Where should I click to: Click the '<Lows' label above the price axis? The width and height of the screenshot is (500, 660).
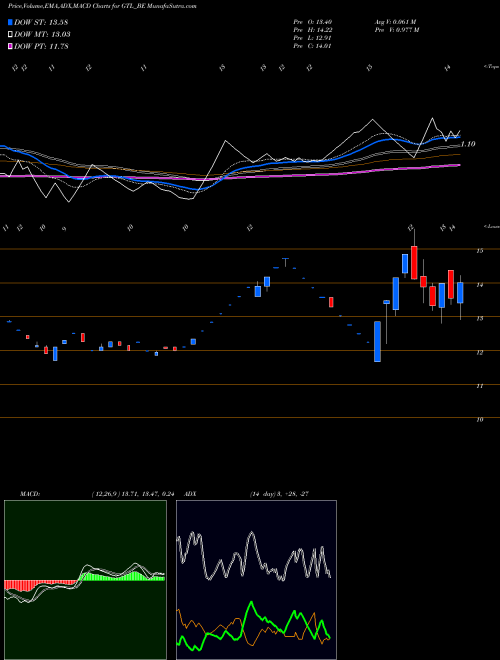click(491, 226)
